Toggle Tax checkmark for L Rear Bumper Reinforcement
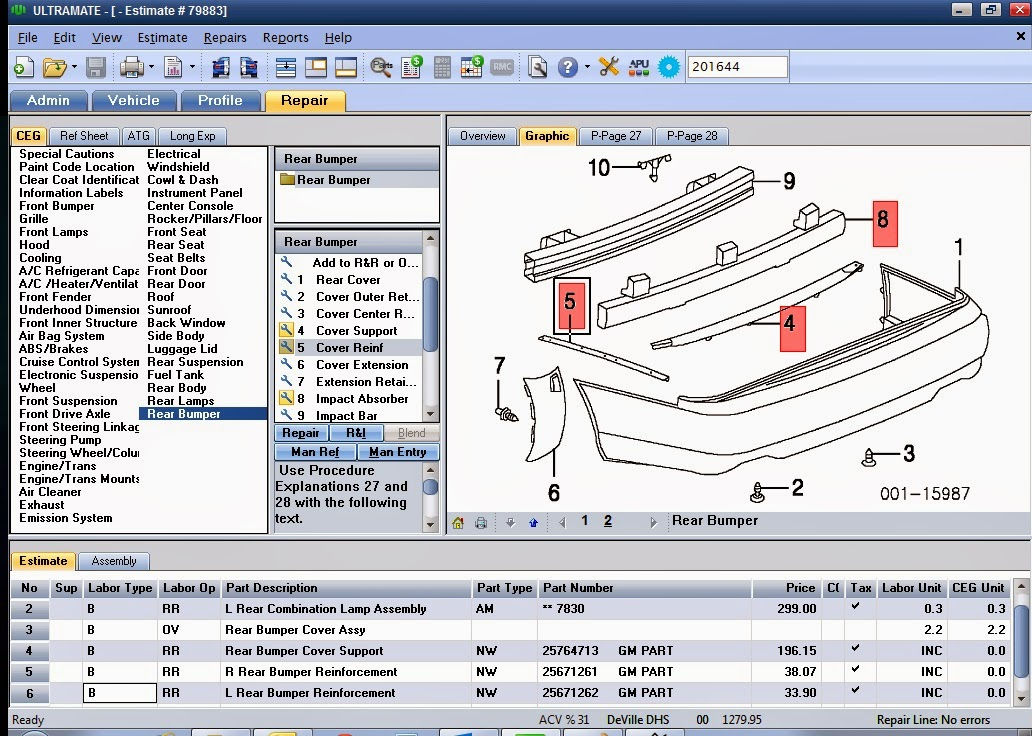Screen dimensions: 1032x736 tap(855, 691)
